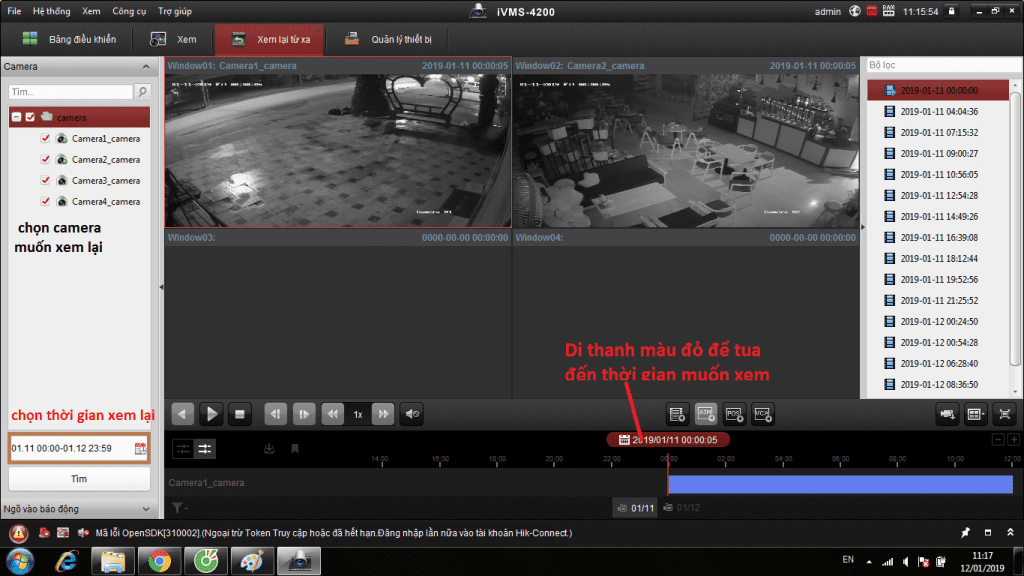This screenshot has width=1024, height=576.
Task: Click the fast forward speed button
Action: coord(383,413)
